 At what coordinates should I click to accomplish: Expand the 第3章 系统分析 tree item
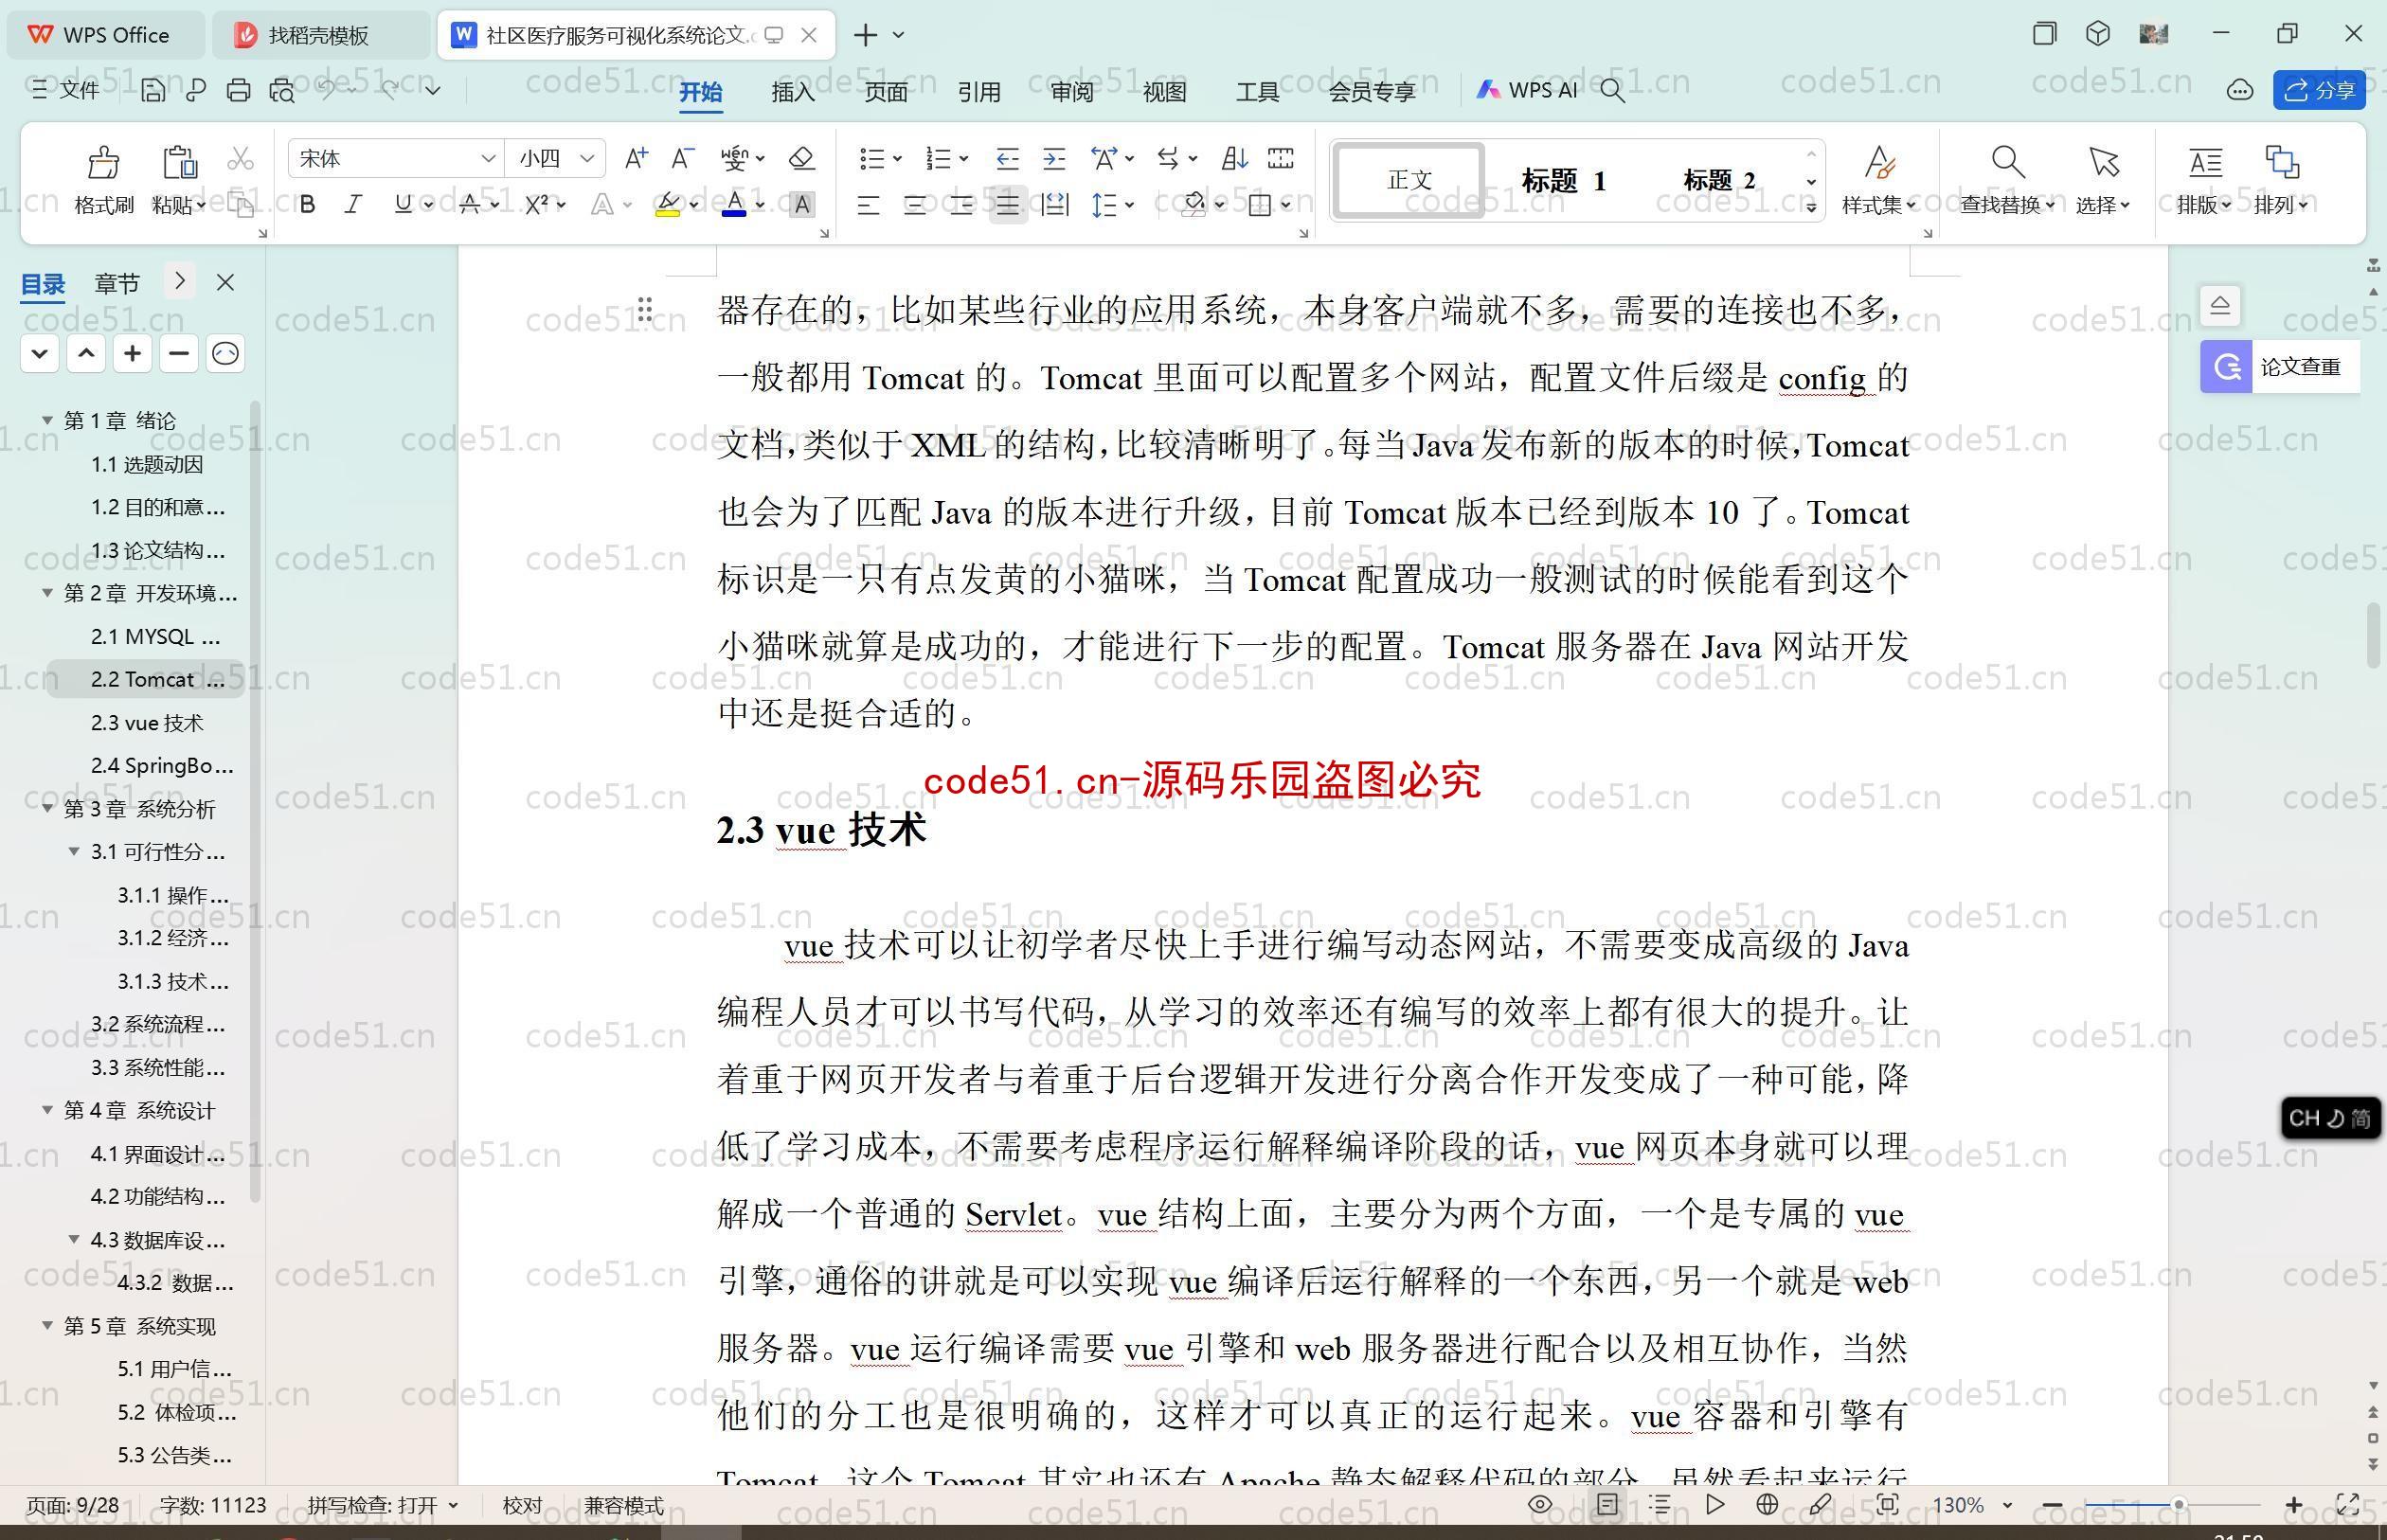[x=47, y=808]
